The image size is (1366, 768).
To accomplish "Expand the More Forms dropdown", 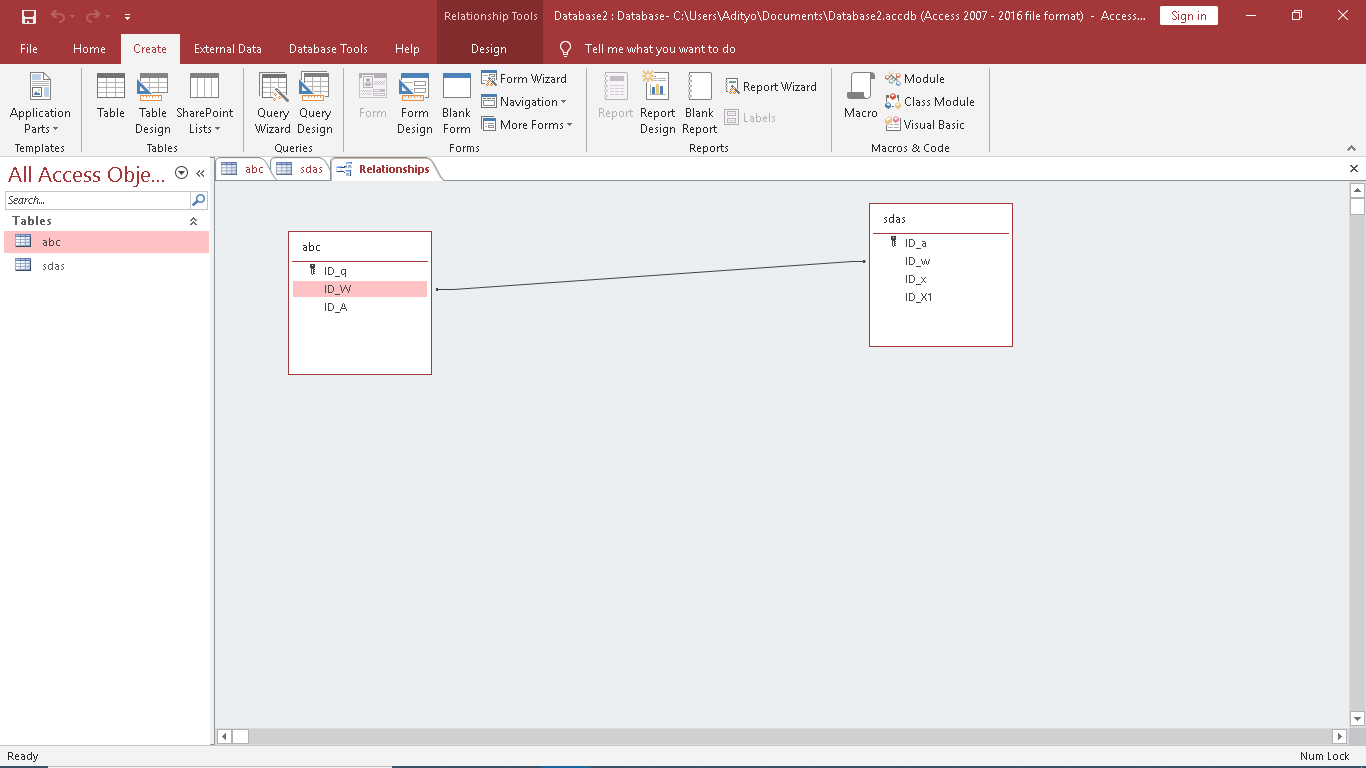I will click(x=527, y=125).
